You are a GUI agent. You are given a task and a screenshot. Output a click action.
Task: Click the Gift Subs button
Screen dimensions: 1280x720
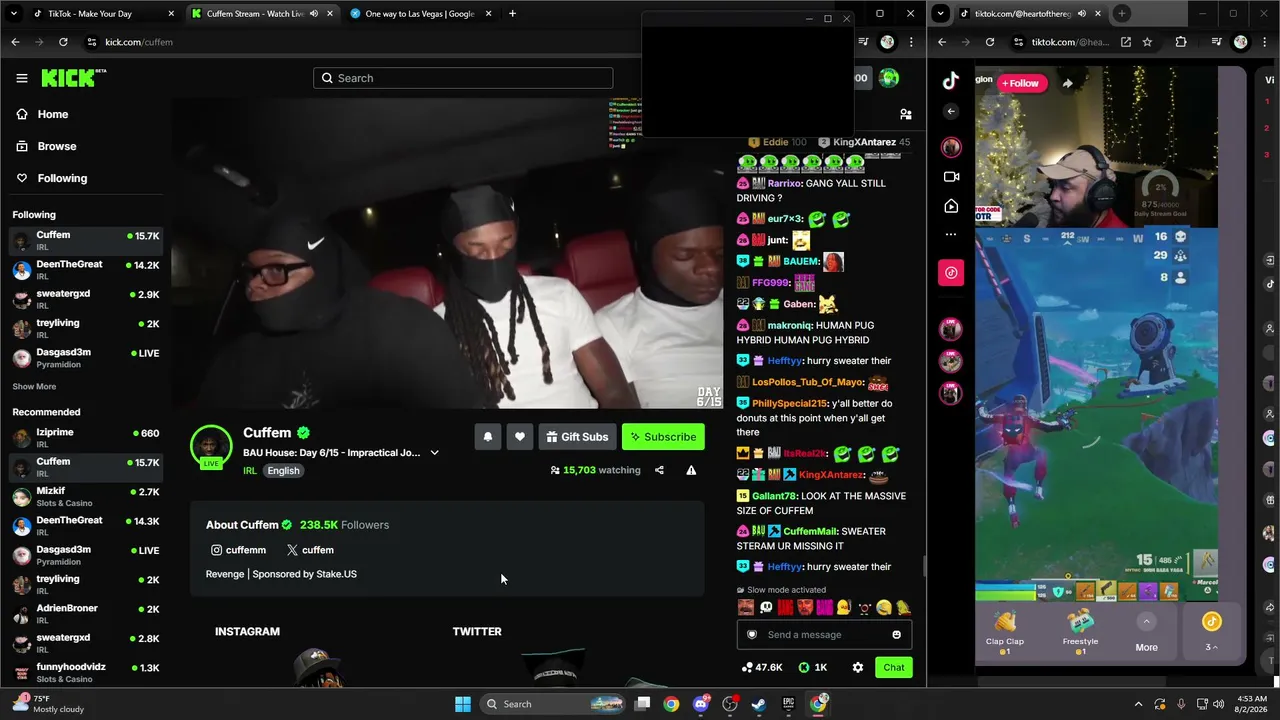tap(577, 437)
